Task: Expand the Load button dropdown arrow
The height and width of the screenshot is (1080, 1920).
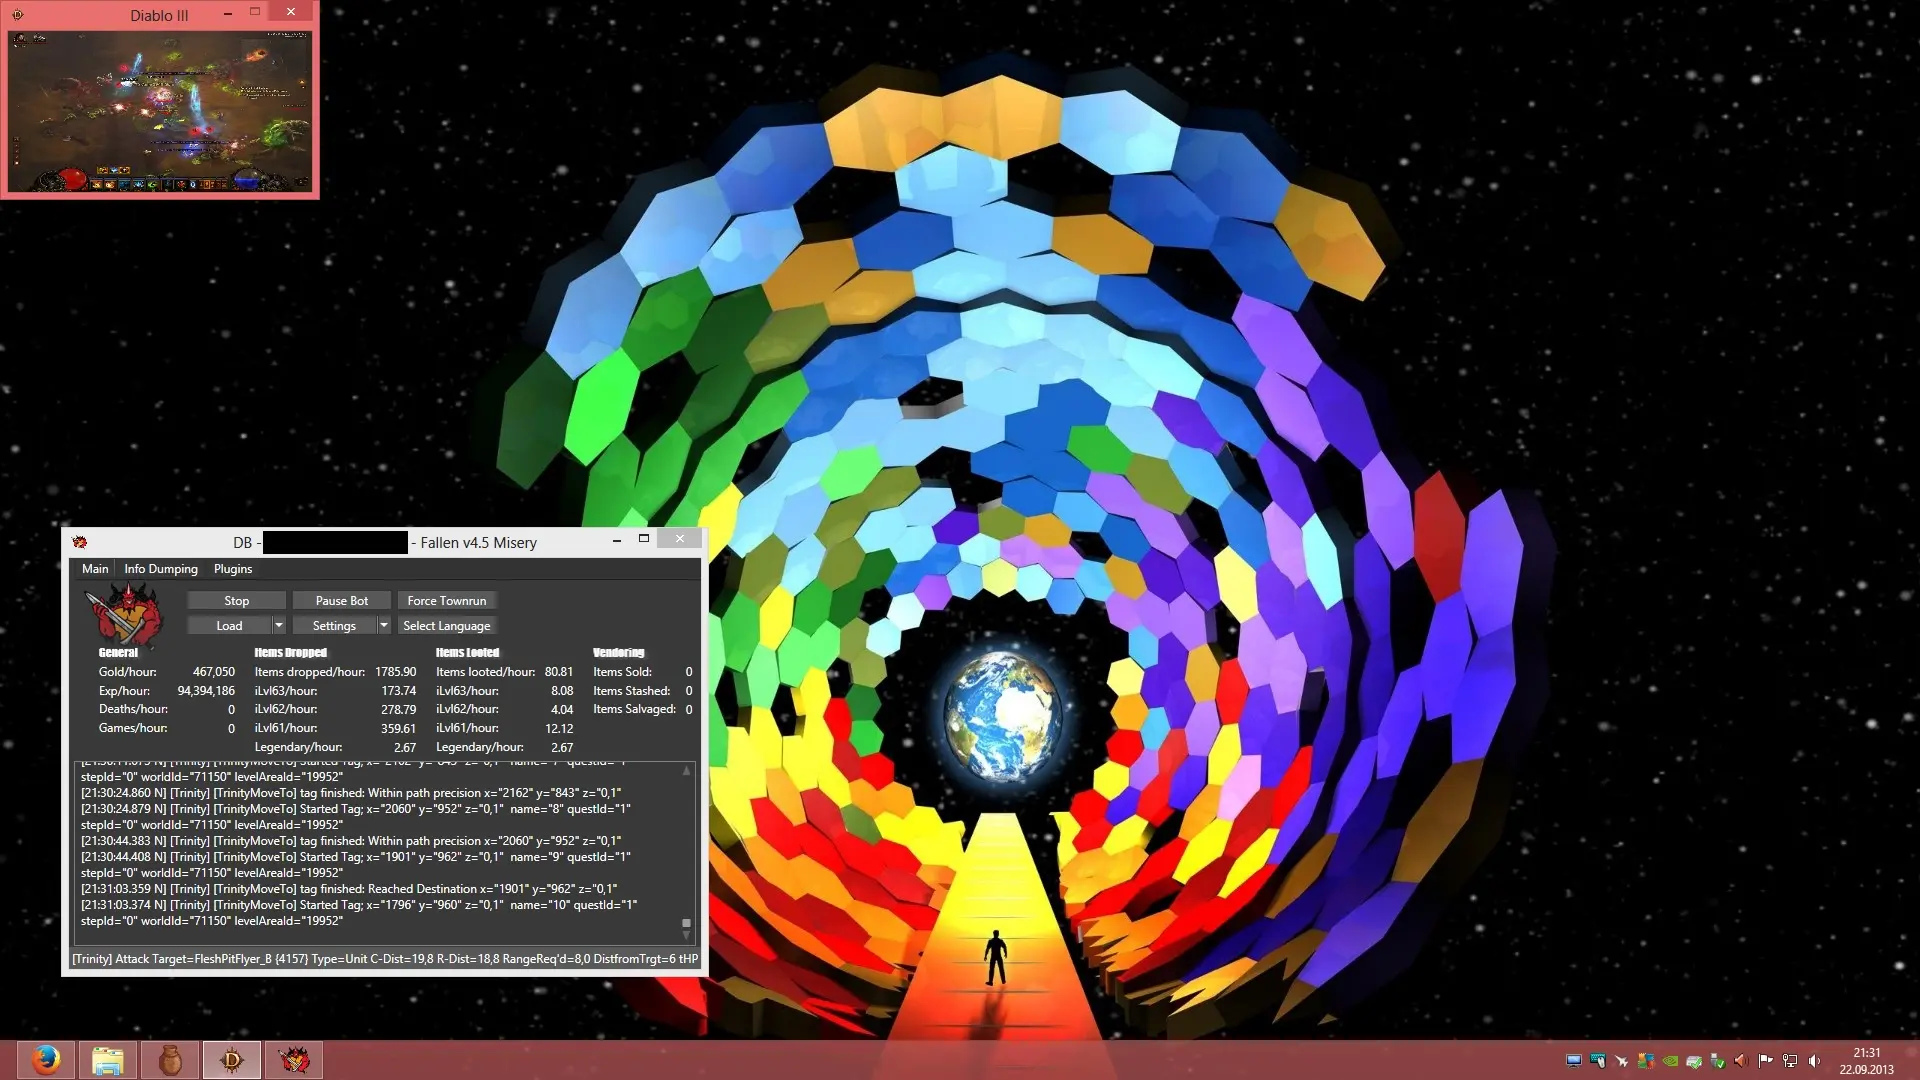Action: coord(279,625)
